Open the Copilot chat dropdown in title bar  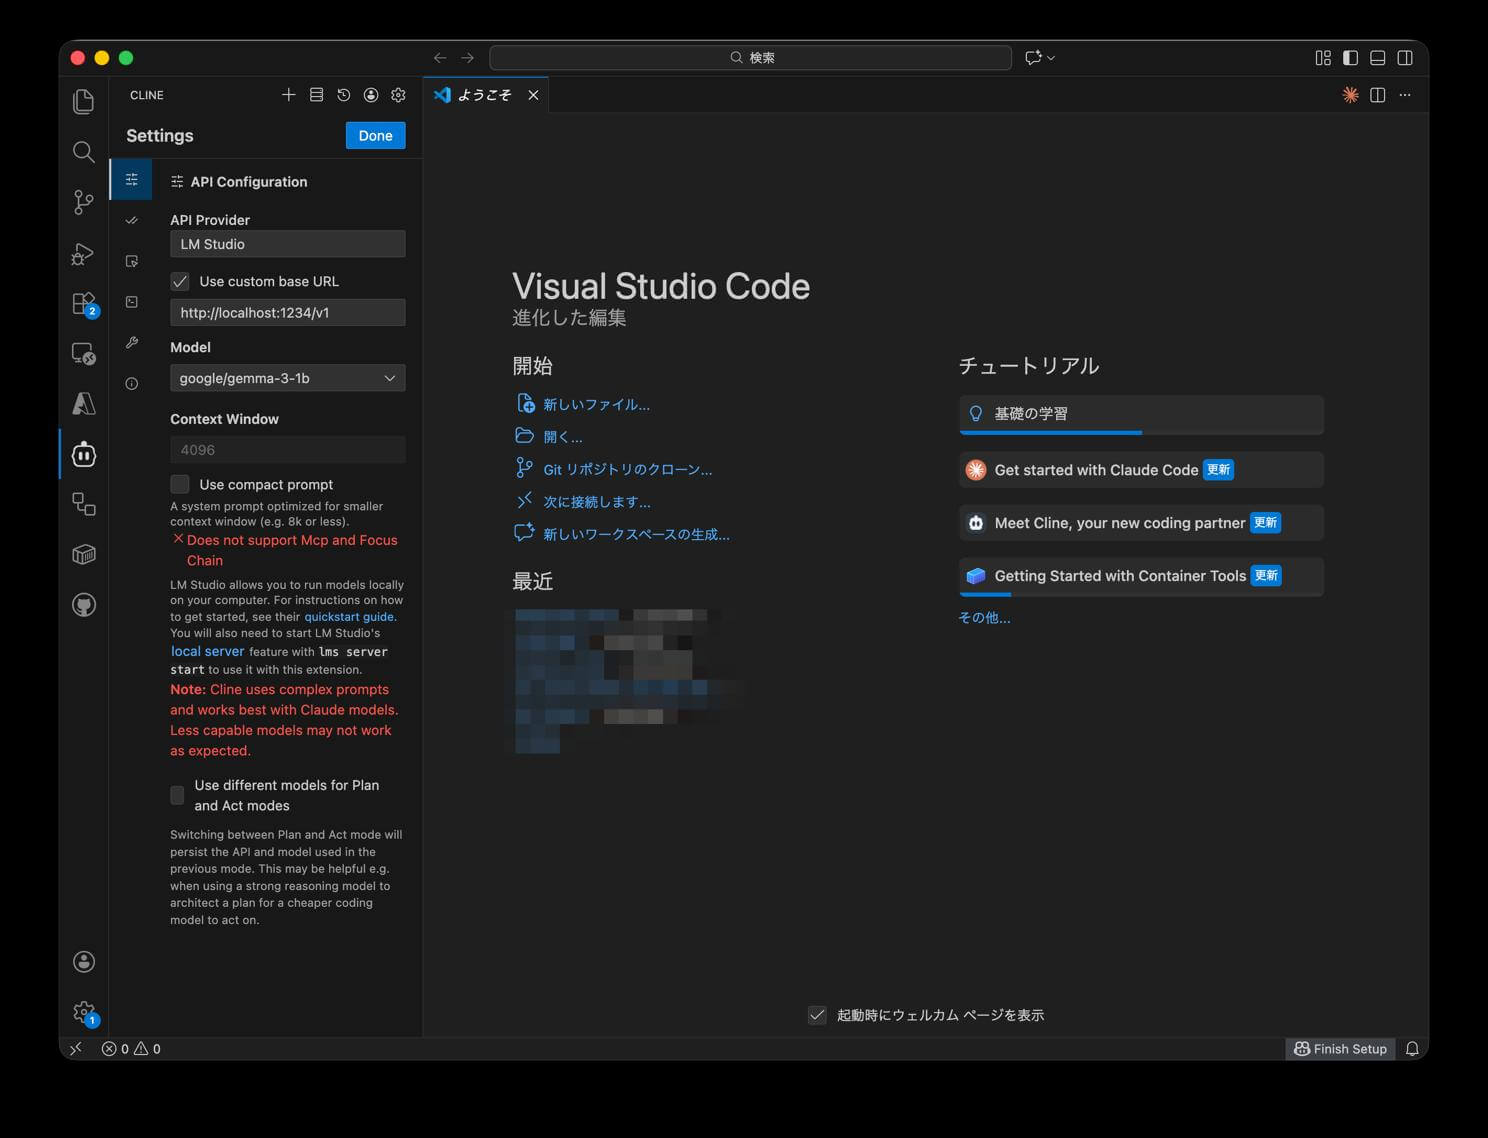click(x=1040, y=58)
